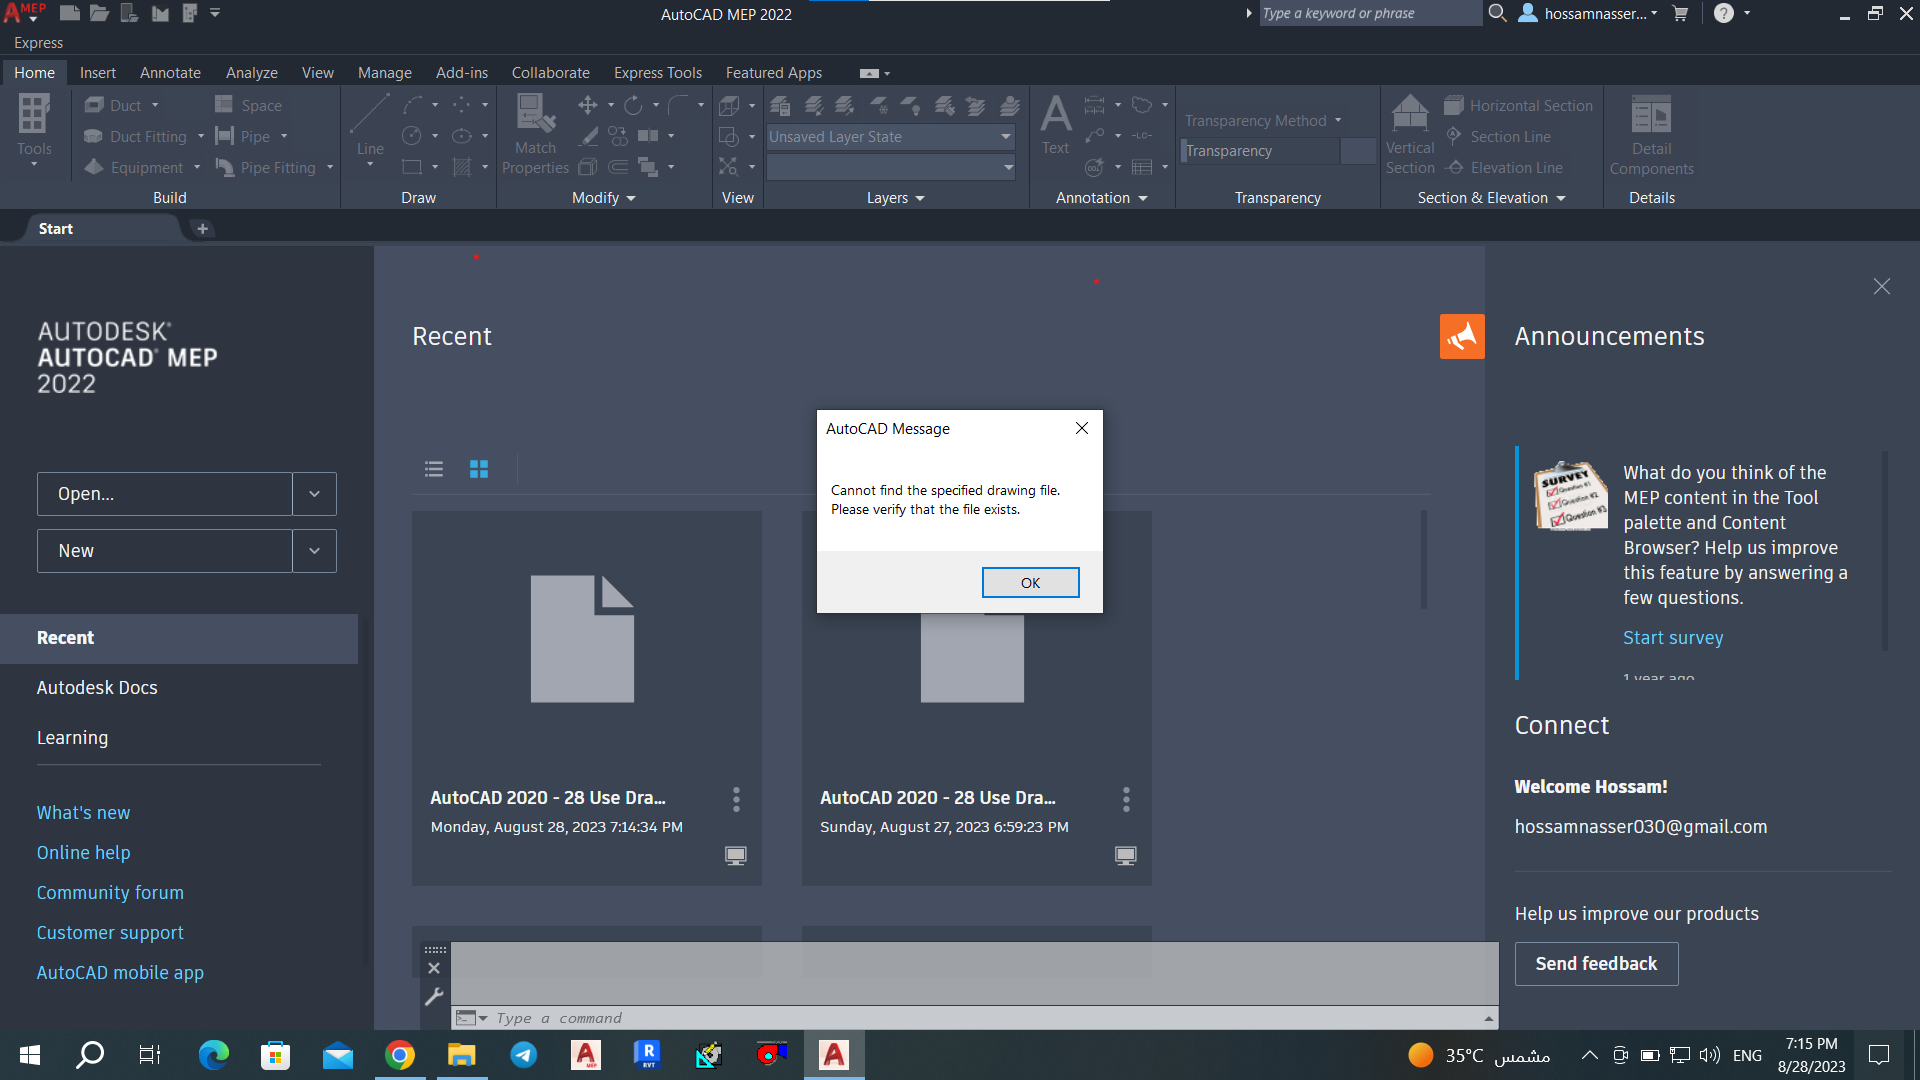Image resolution: width=1920 pixels, height=1080 pixels.
Task: Open the Transparency Method dropdown
Action: [1263, 120]
